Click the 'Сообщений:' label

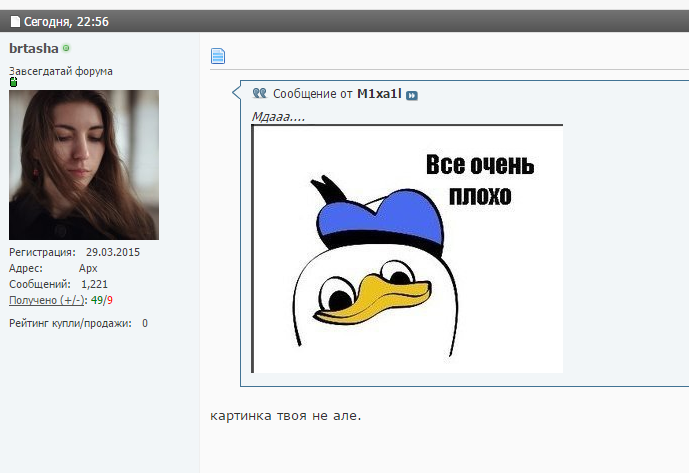click(40, 284)
